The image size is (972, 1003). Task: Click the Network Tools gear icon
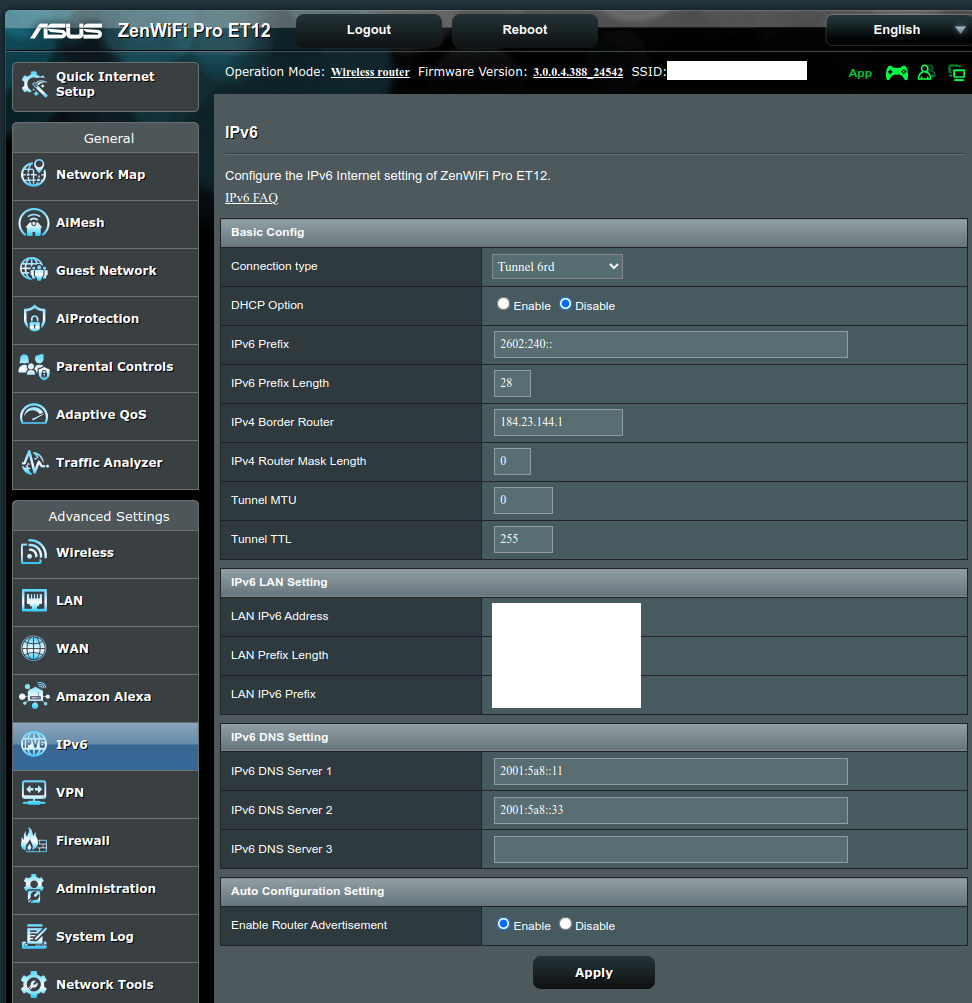(x=34, y=984)
